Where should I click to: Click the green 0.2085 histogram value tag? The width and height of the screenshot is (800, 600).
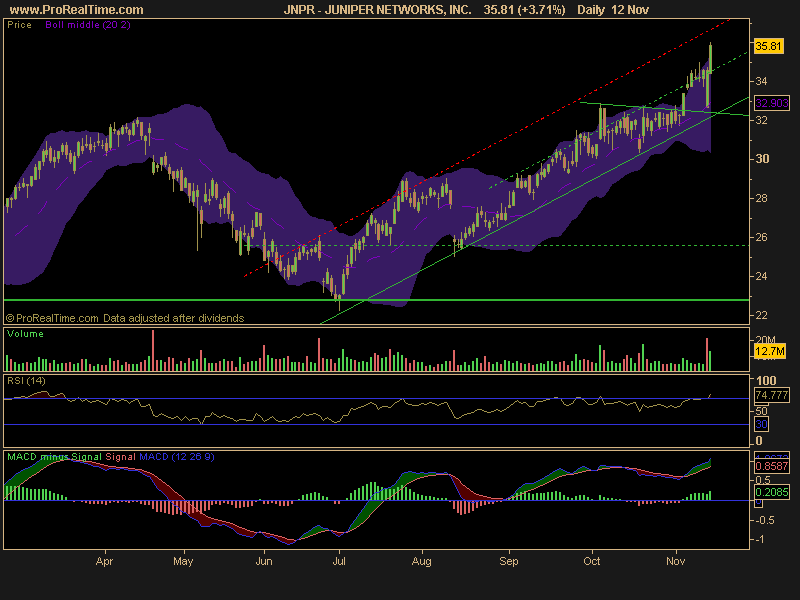772,492
